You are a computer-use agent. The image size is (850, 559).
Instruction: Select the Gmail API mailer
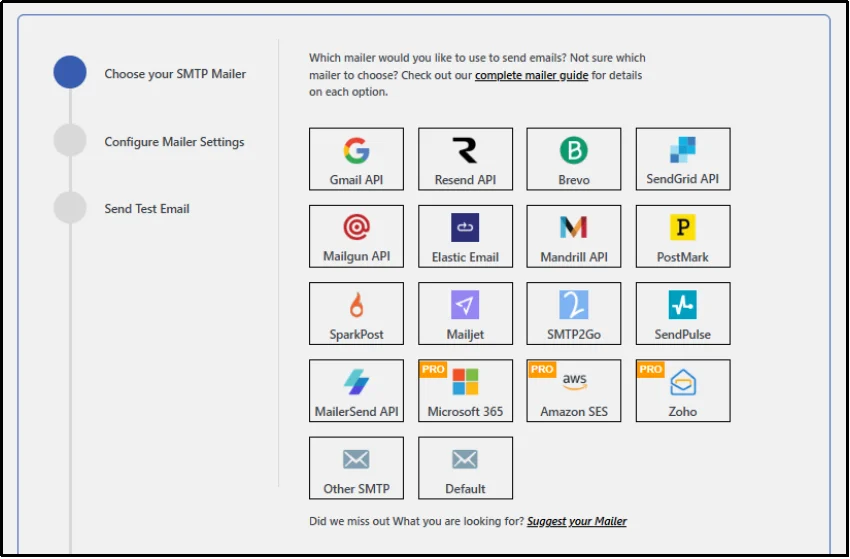point(356,159)
